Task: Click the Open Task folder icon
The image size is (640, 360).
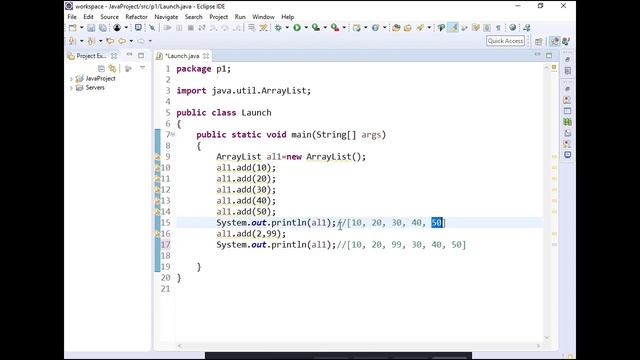Action: pos(408,27)
